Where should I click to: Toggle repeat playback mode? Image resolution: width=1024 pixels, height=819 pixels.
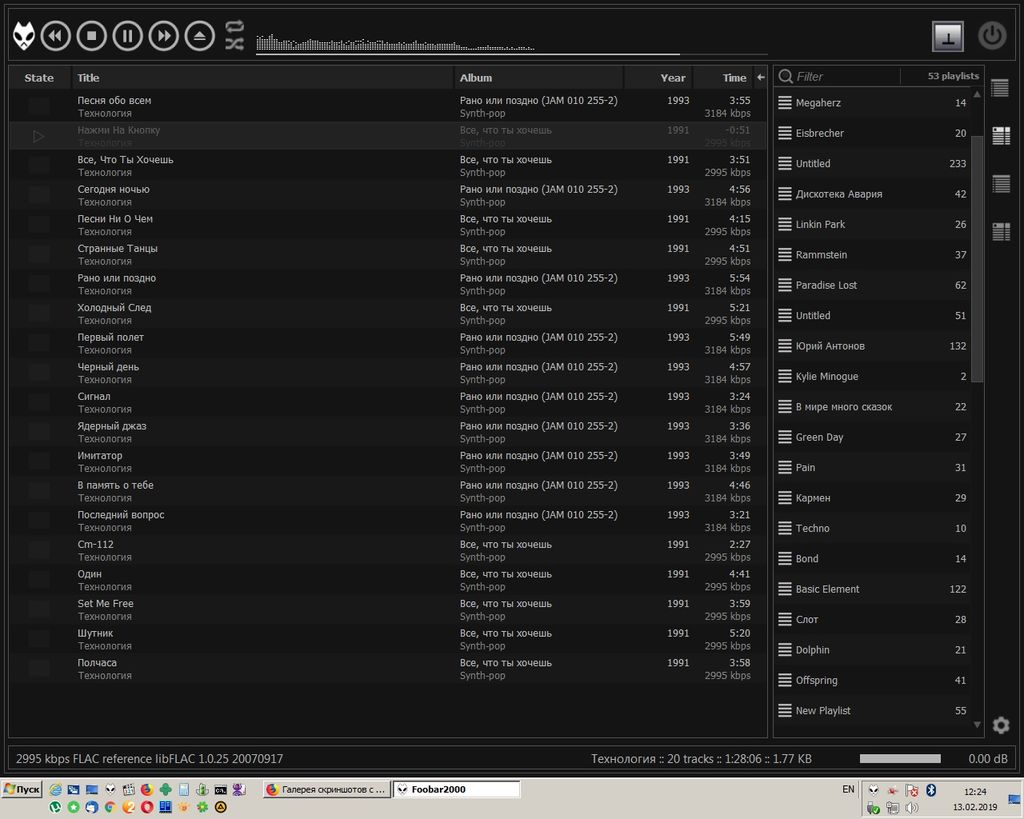pyautogui.click(x=234, y=27)
